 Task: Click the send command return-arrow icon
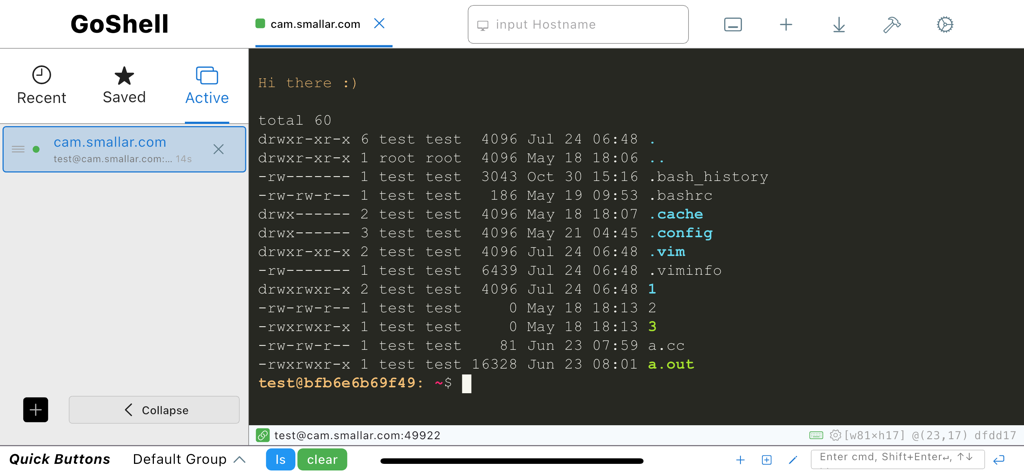[999, 460]
